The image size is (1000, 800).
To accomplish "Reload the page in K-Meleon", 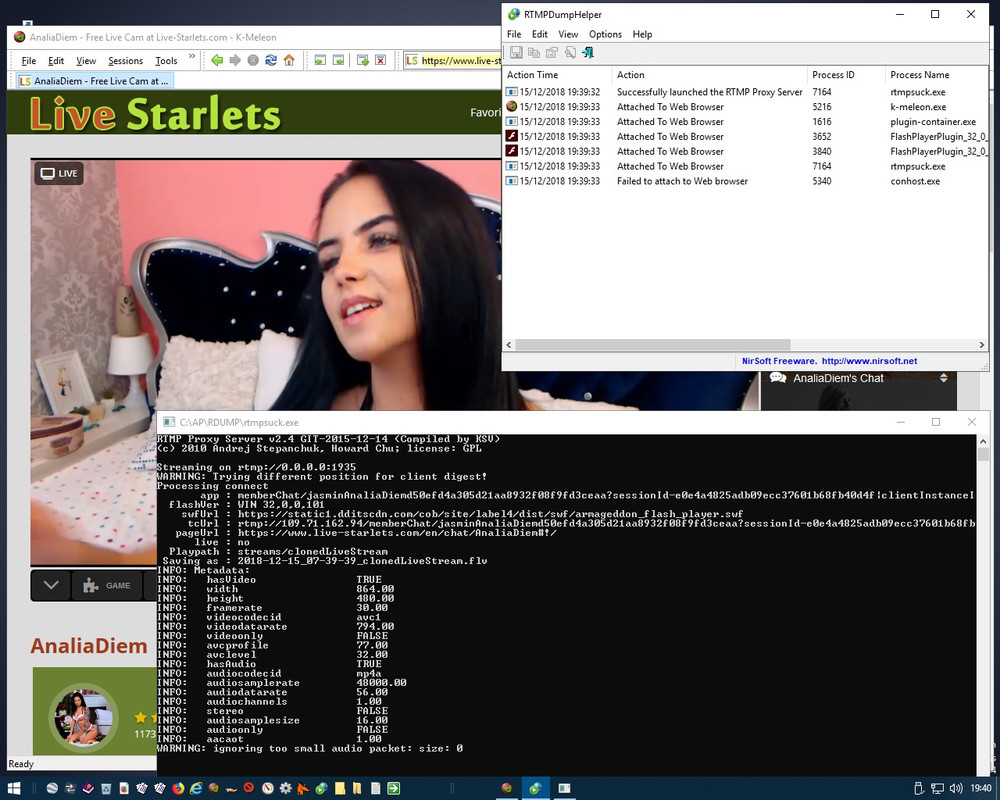I will coord(271,61).
